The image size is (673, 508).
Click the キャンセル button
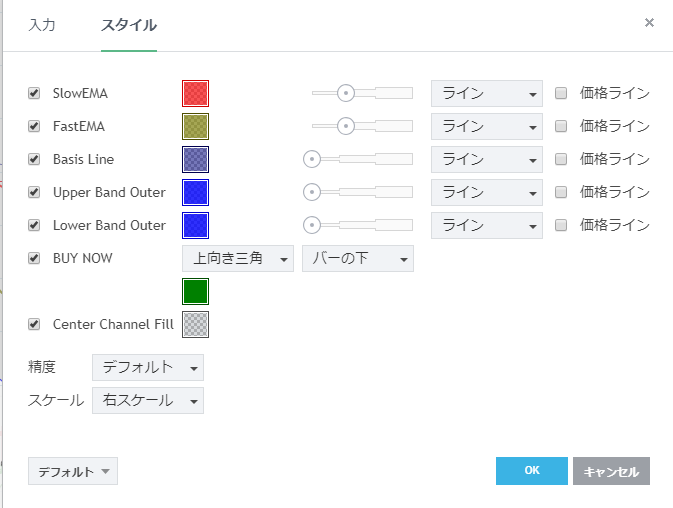611,471
